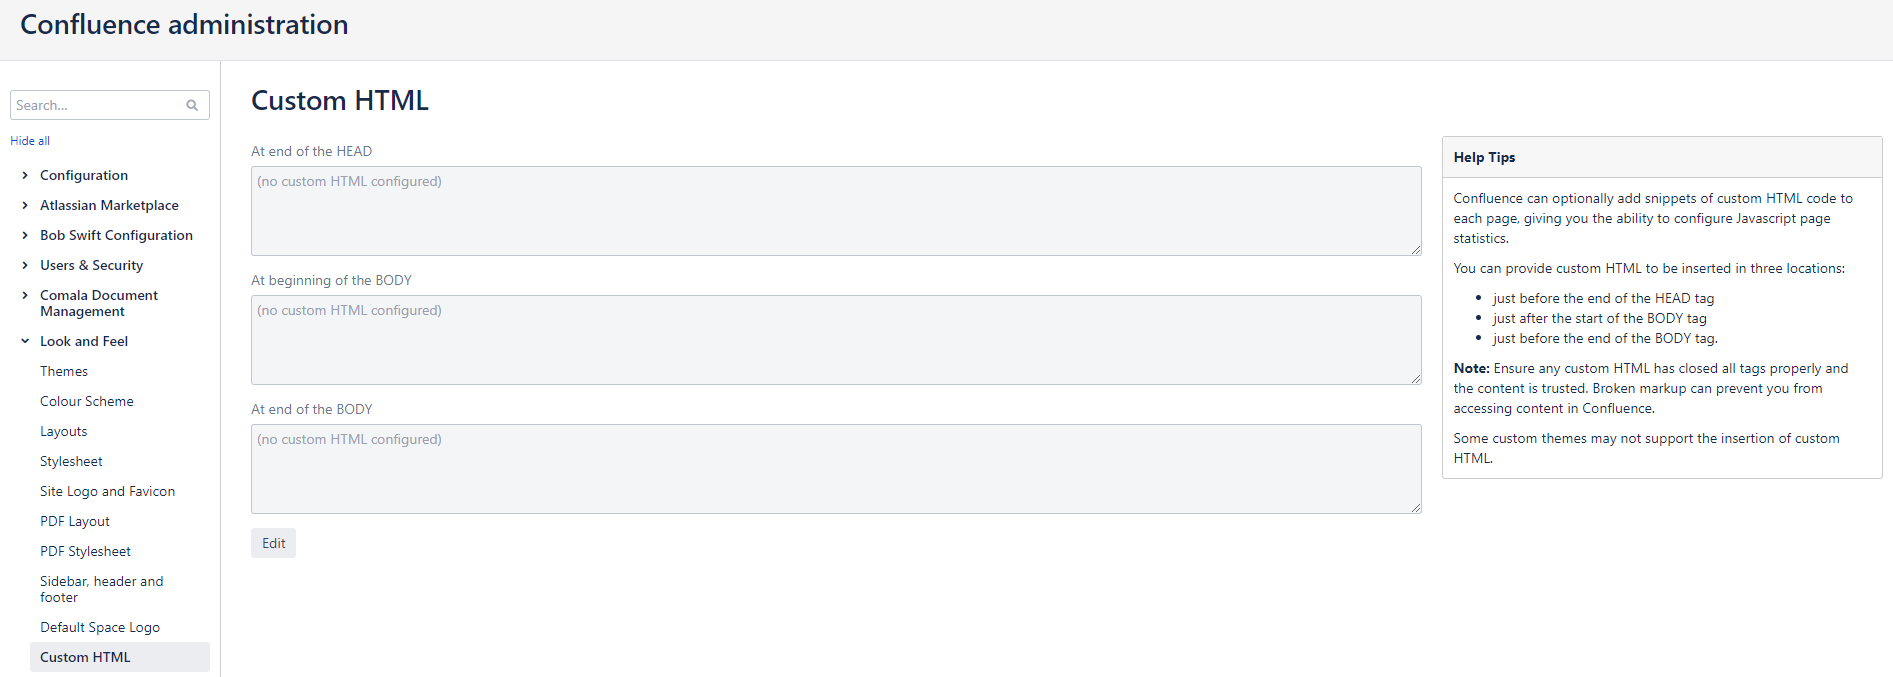Viewport: 1893px width, 677px height.
Task: Open the Stylesheet settings page
Action: pyautogui.click(x=71, y=461)
